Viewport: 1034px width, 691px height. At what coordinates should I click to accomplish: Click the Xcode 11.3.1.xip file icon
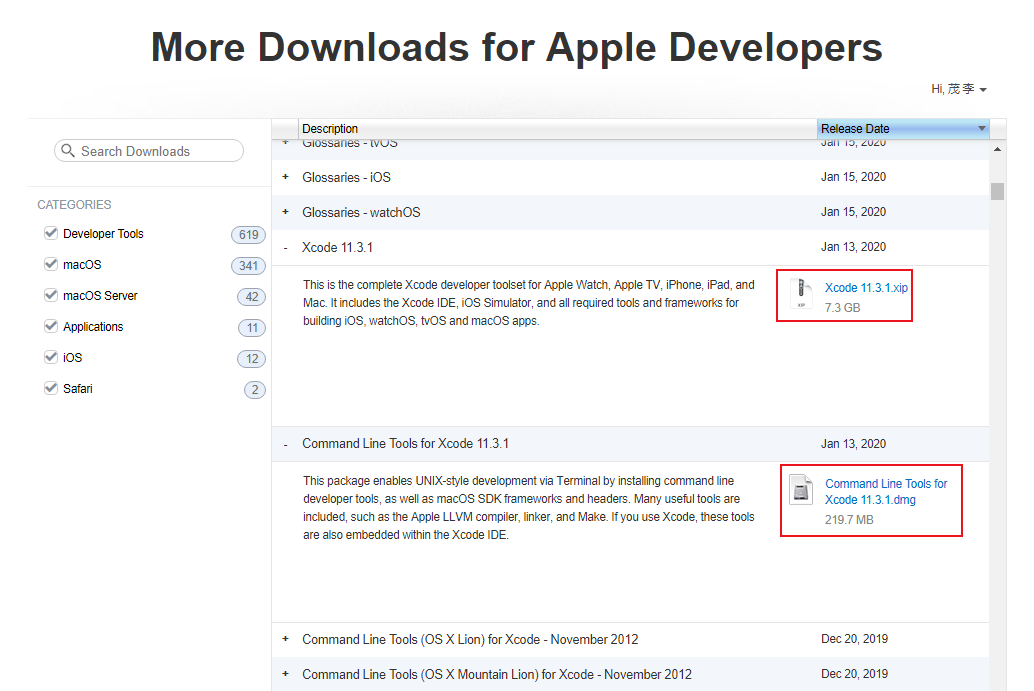[x=801, y=294]
